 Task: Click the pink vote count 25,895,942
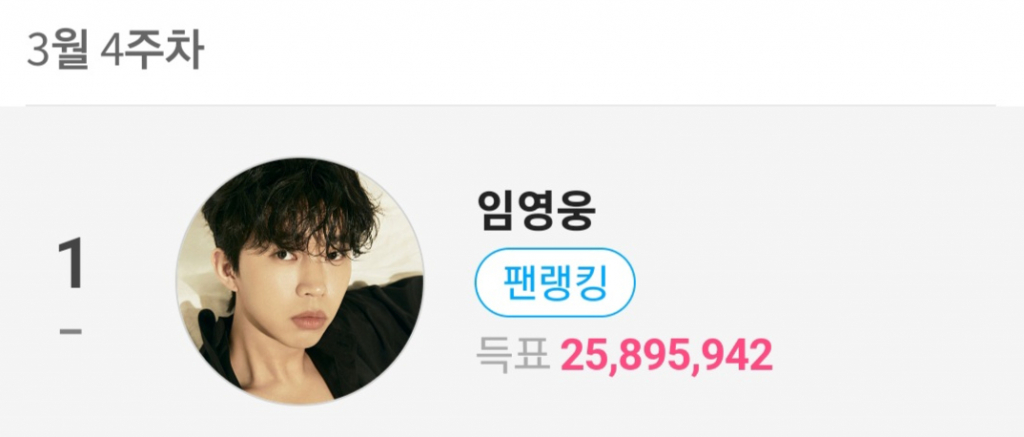tap(667, 357)
